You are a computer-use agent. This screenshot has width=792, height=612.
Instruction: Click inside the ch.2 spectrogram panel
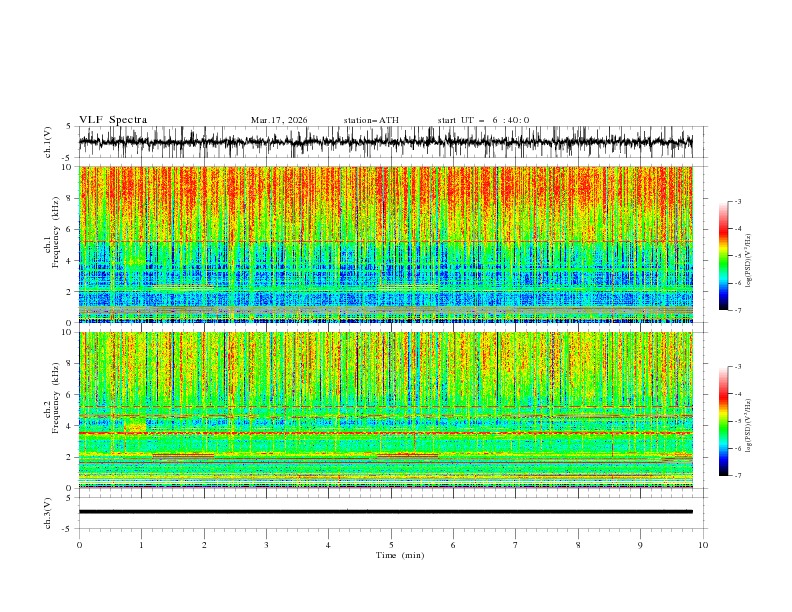tap(386, 410)
